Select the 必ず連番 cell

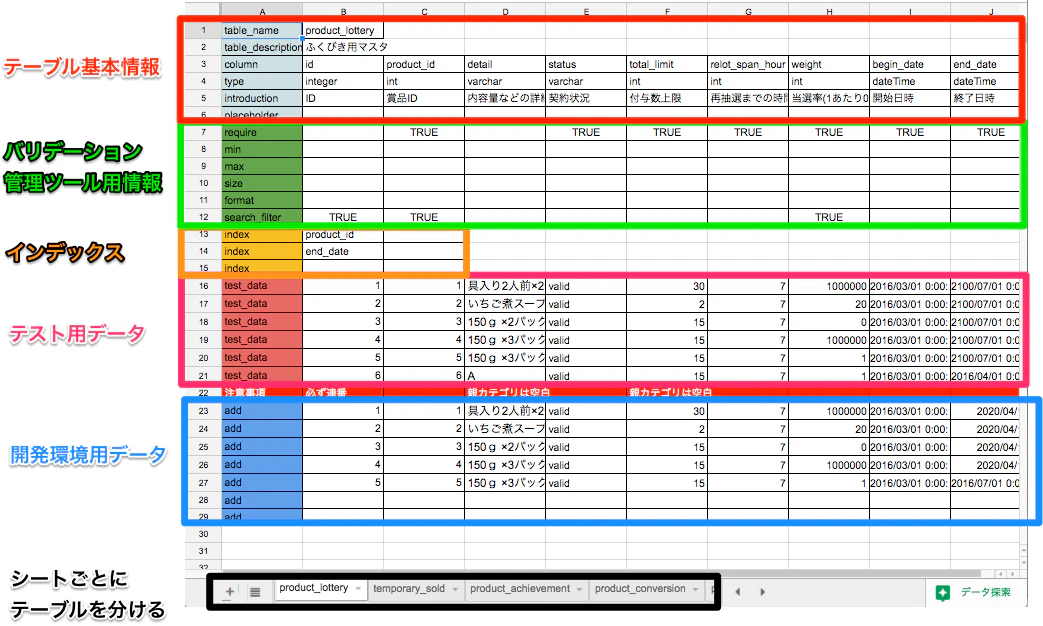[343, 392]
